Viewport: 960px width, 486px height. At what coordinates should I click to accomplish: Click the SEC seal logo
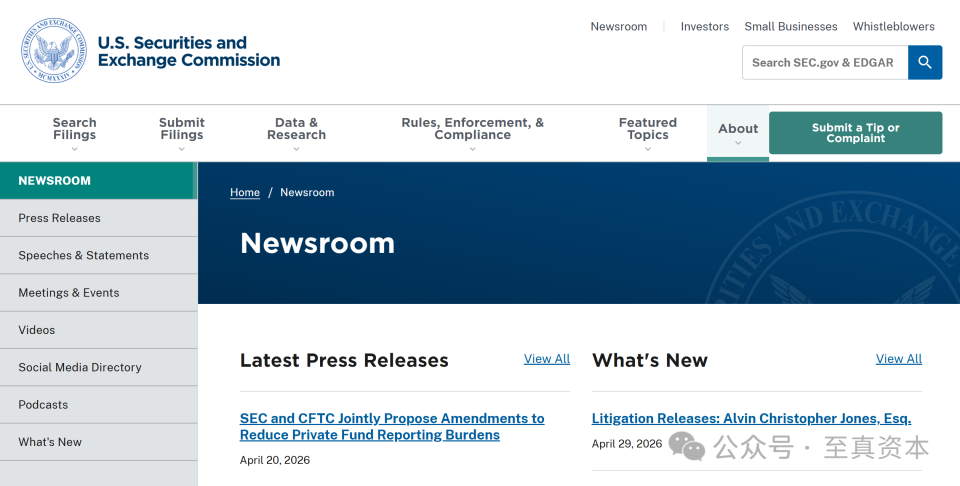(x=54, y=51)
